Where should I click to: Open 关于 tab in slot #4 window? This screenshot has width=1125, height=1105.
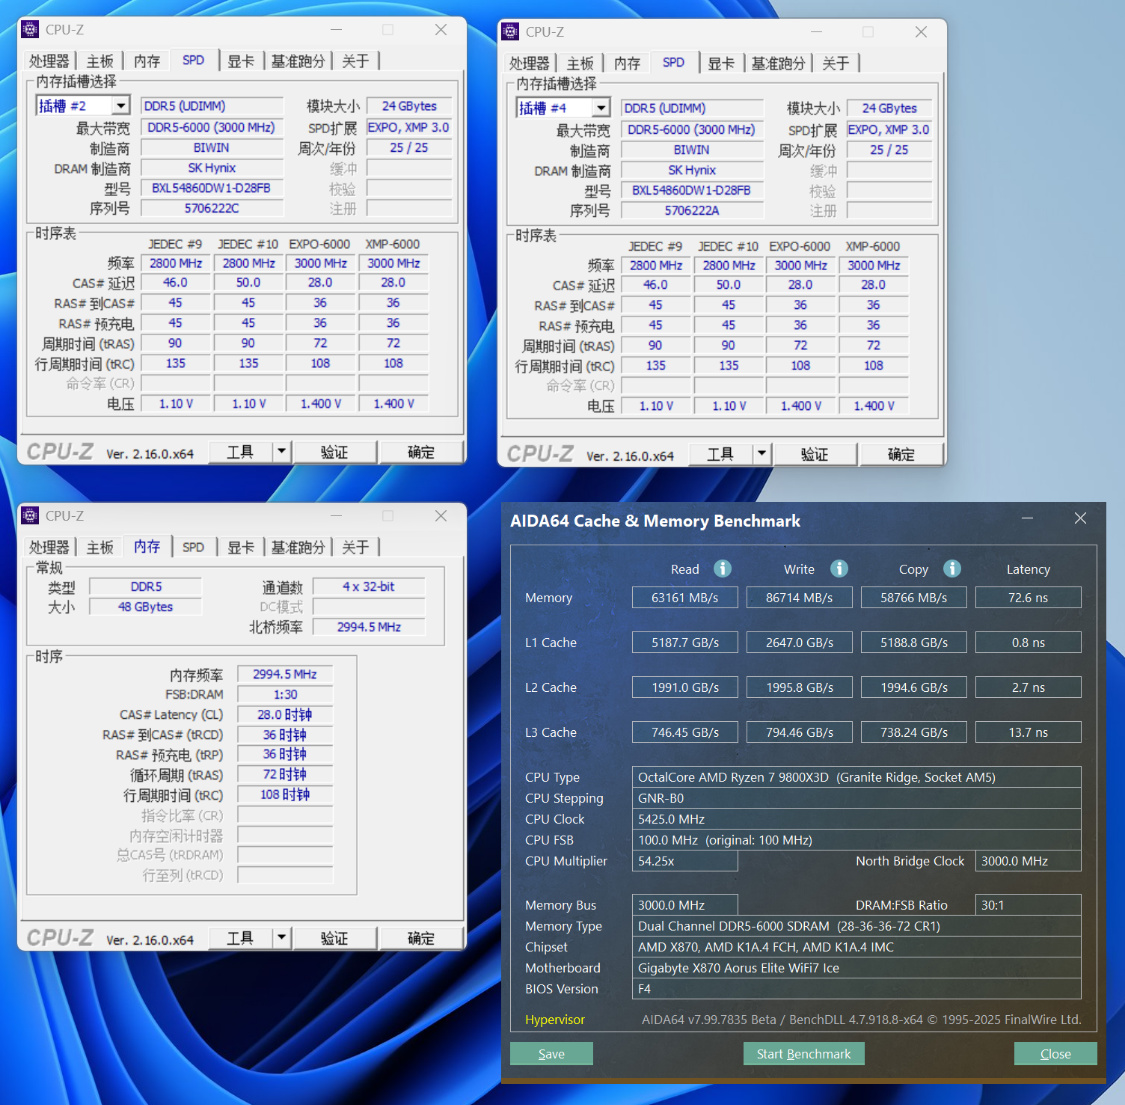[x=835, y=63]
